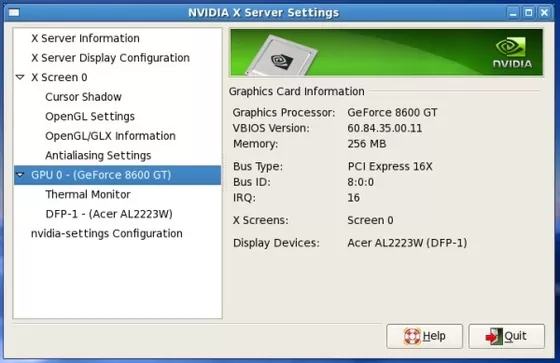Click VBIOS version 60.84.35.00.11
The width and height of the screenshot is (560, 363).
pyautogui.click(x=385, y=128)
